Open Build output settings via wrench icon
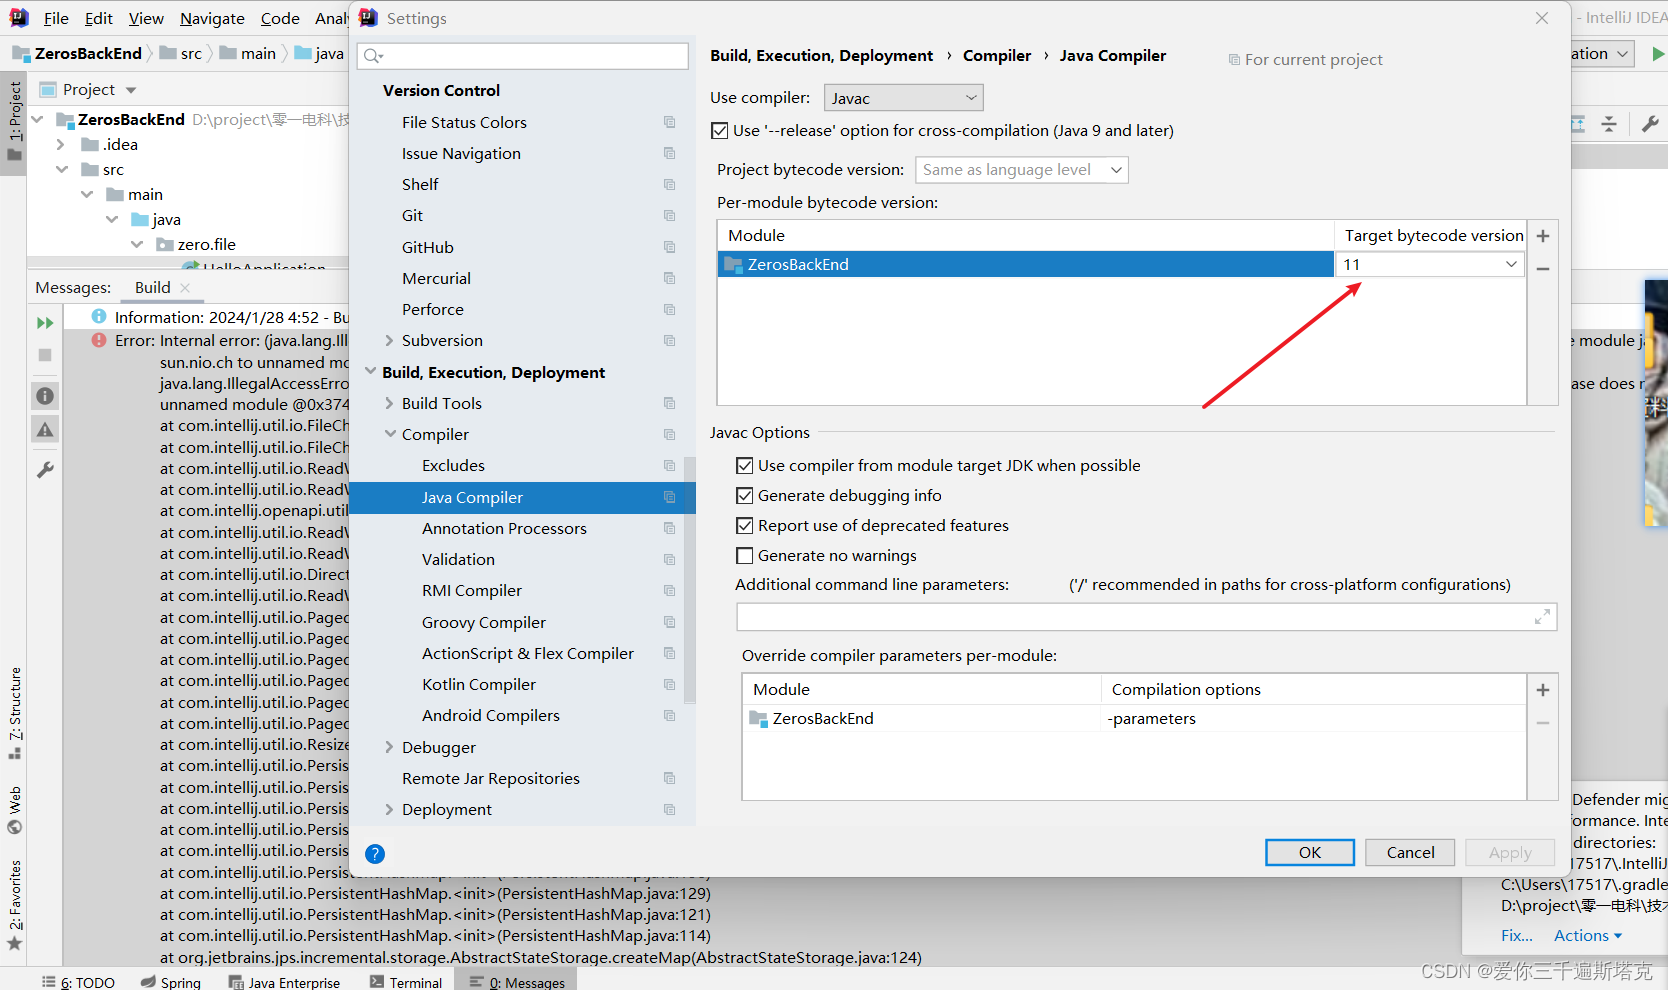 [x=44, y=469]
